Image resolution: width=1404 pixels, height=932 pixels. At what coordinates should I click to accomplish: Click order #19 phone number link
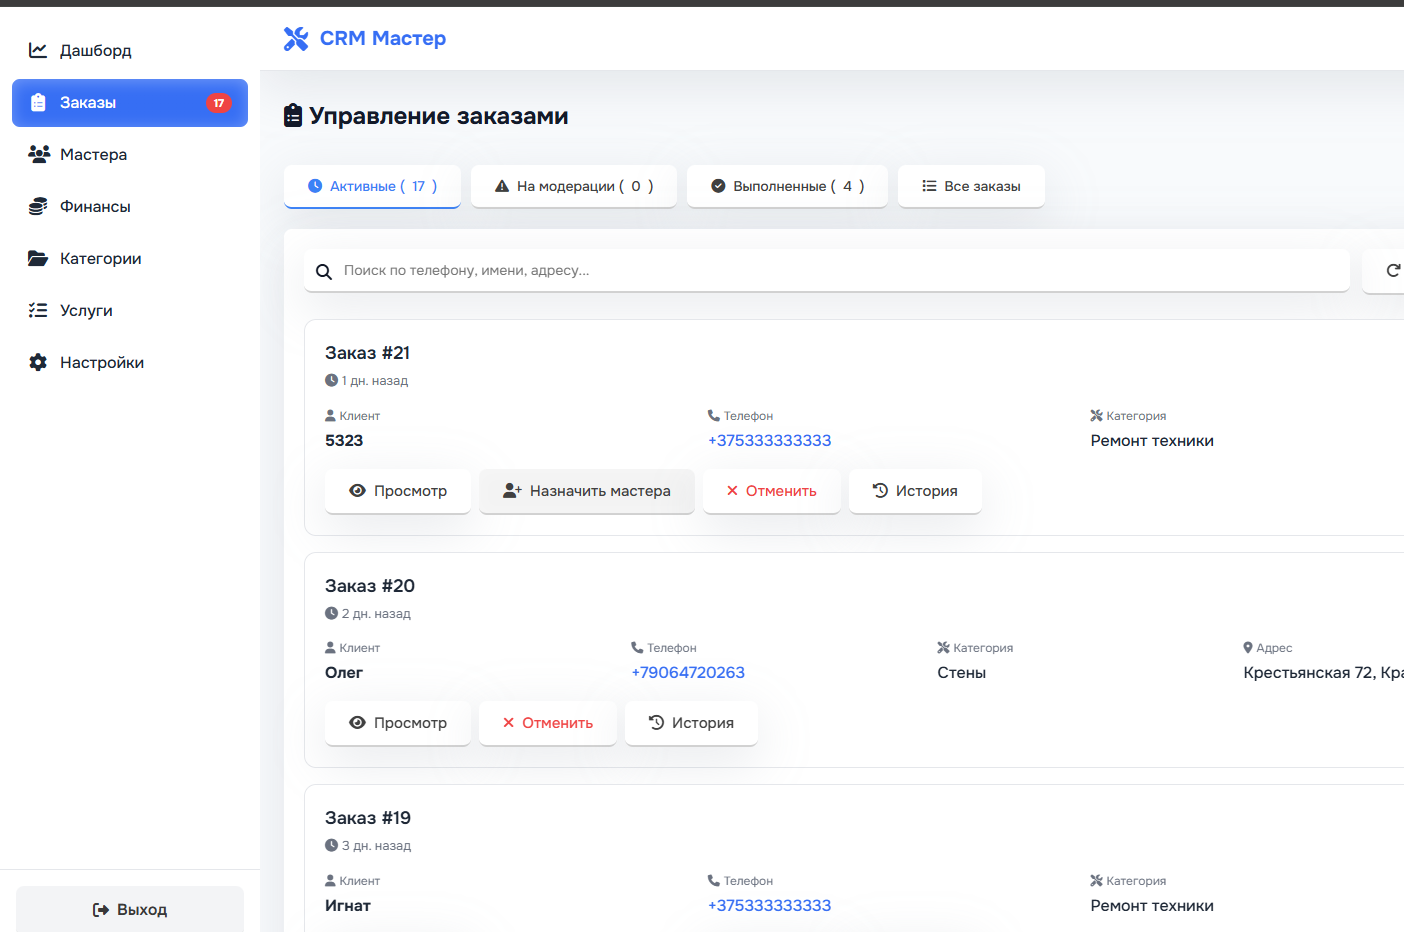point(770,906)
